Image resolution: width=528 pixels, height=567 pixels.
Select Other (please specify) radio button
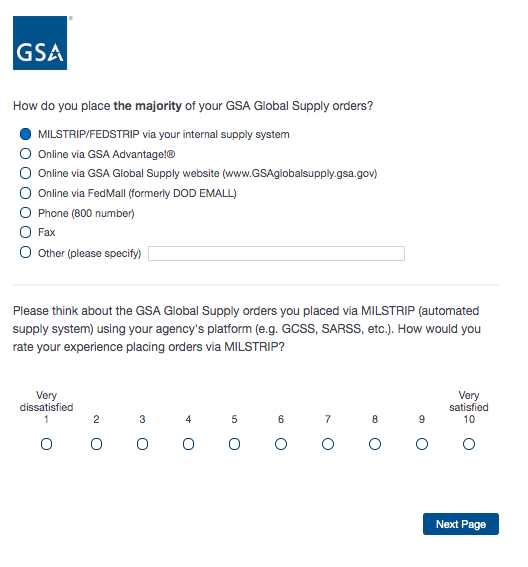[25, 252]
